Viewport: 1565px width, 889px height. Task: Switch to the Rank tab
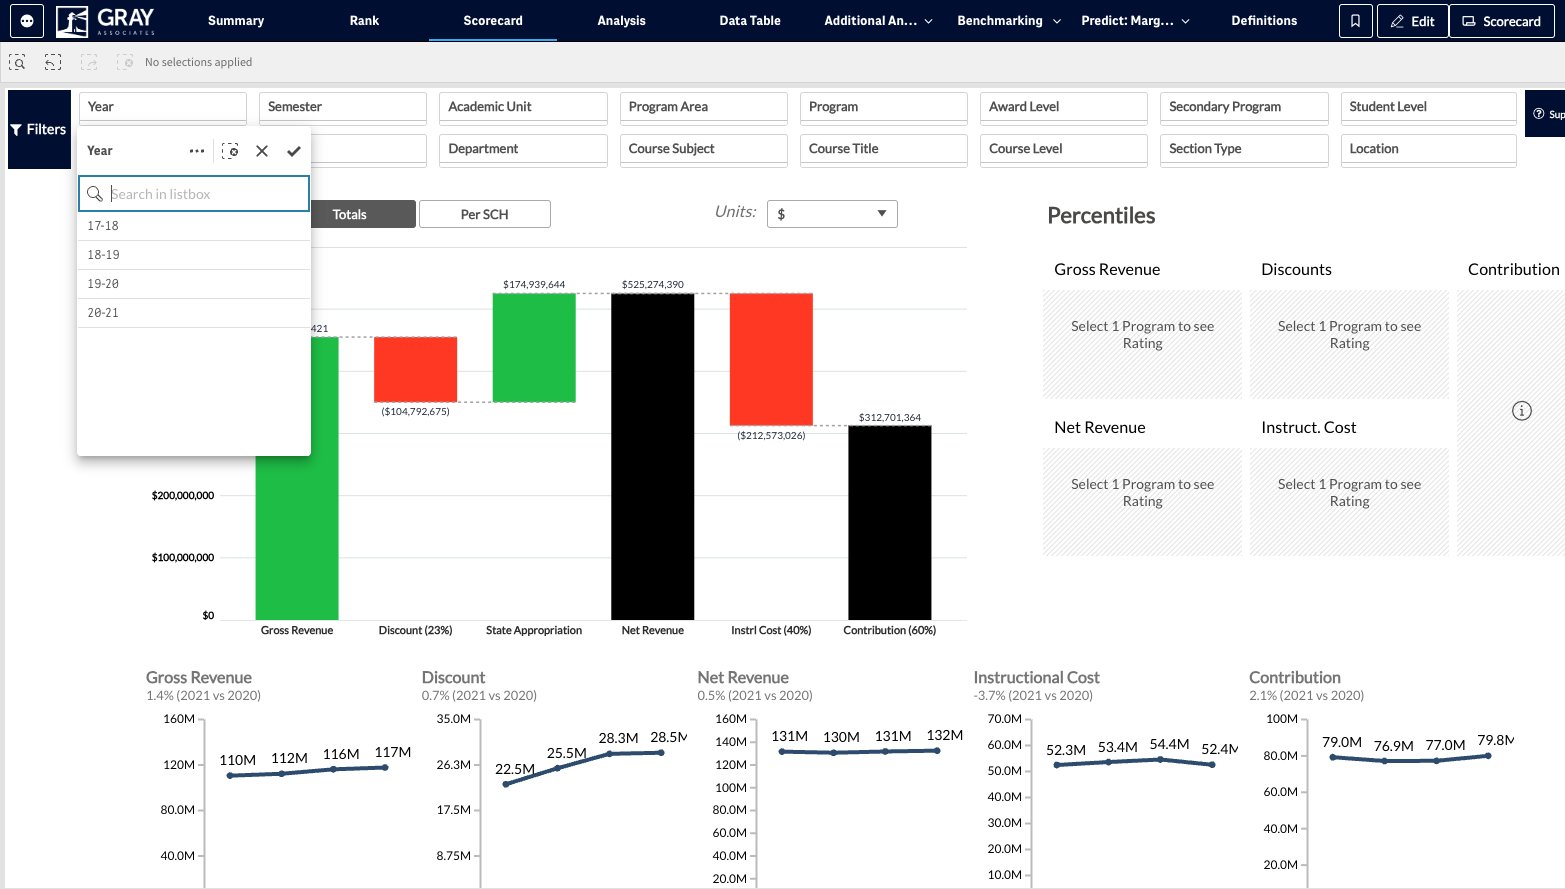[364, 21]
